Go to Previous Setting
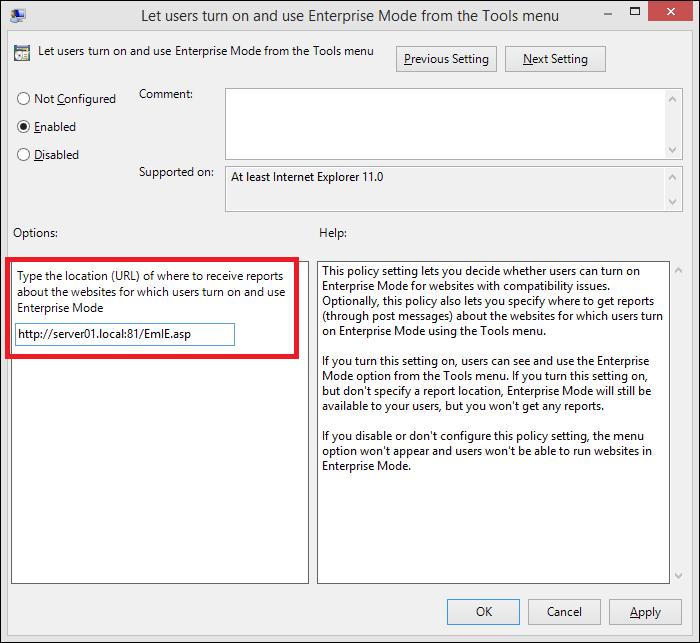The height and width of the screenshot is (643, 700). pos(446,59)
